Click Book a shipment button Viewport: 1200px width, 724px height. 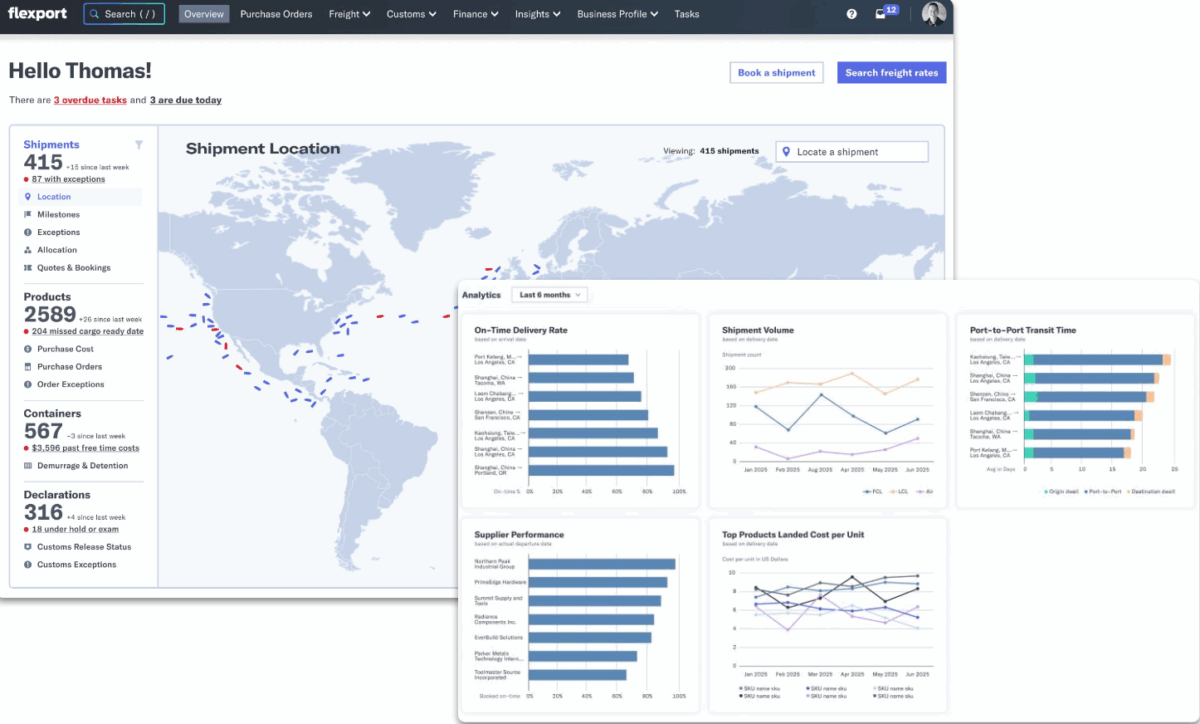(777, 72)
